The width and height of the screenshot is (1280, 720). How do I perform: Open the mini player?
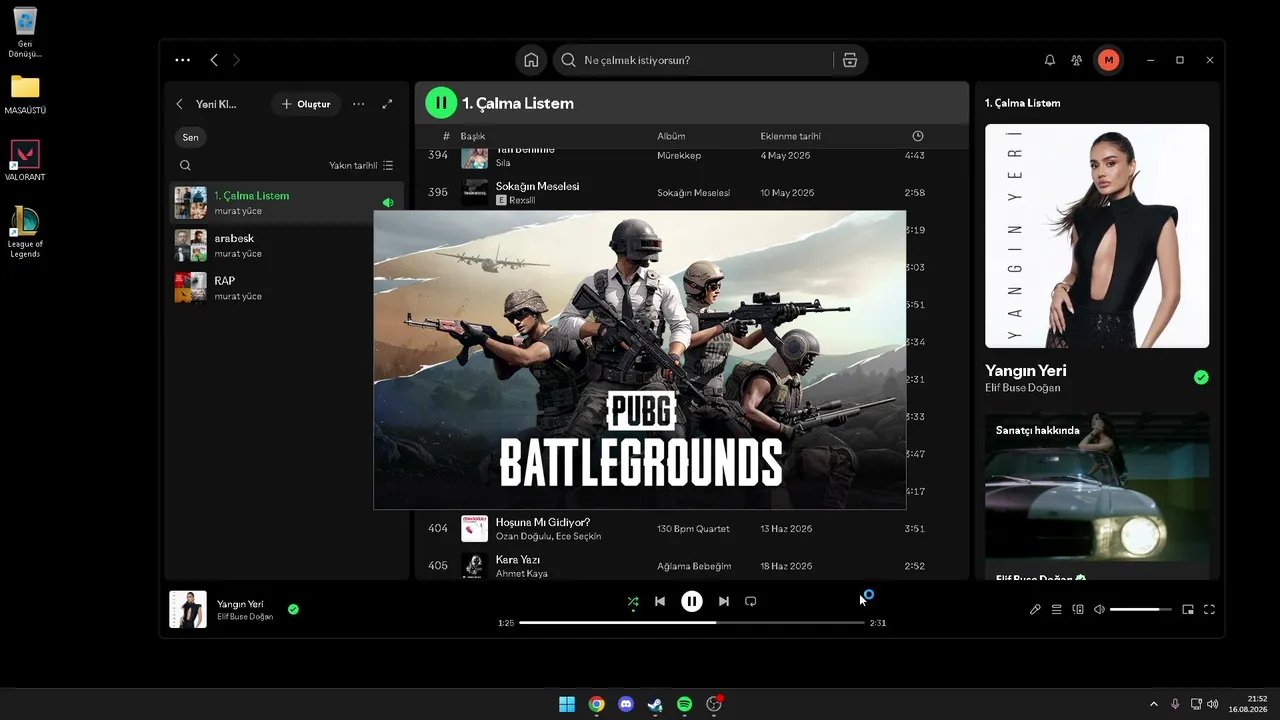[1188, 609]
